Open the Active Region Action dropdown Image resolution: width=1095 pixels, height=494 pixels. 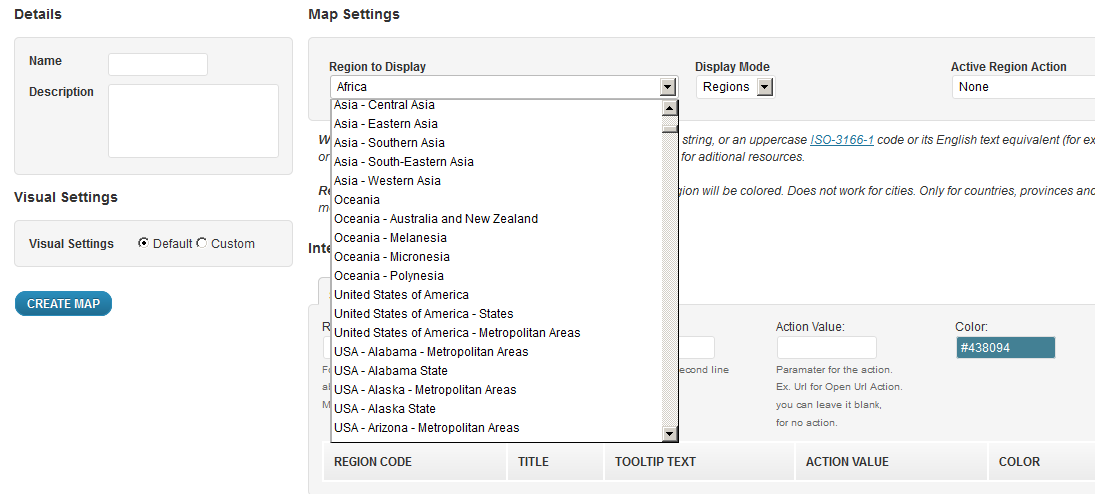coord(1020,87)
